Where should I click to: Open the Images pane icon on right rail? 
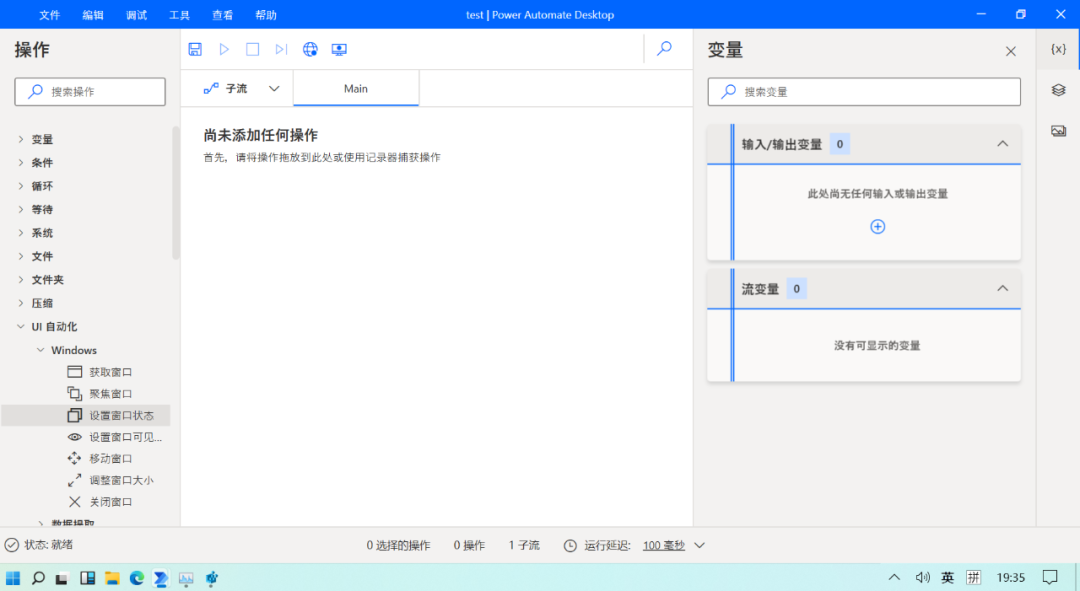[1058, 131]
